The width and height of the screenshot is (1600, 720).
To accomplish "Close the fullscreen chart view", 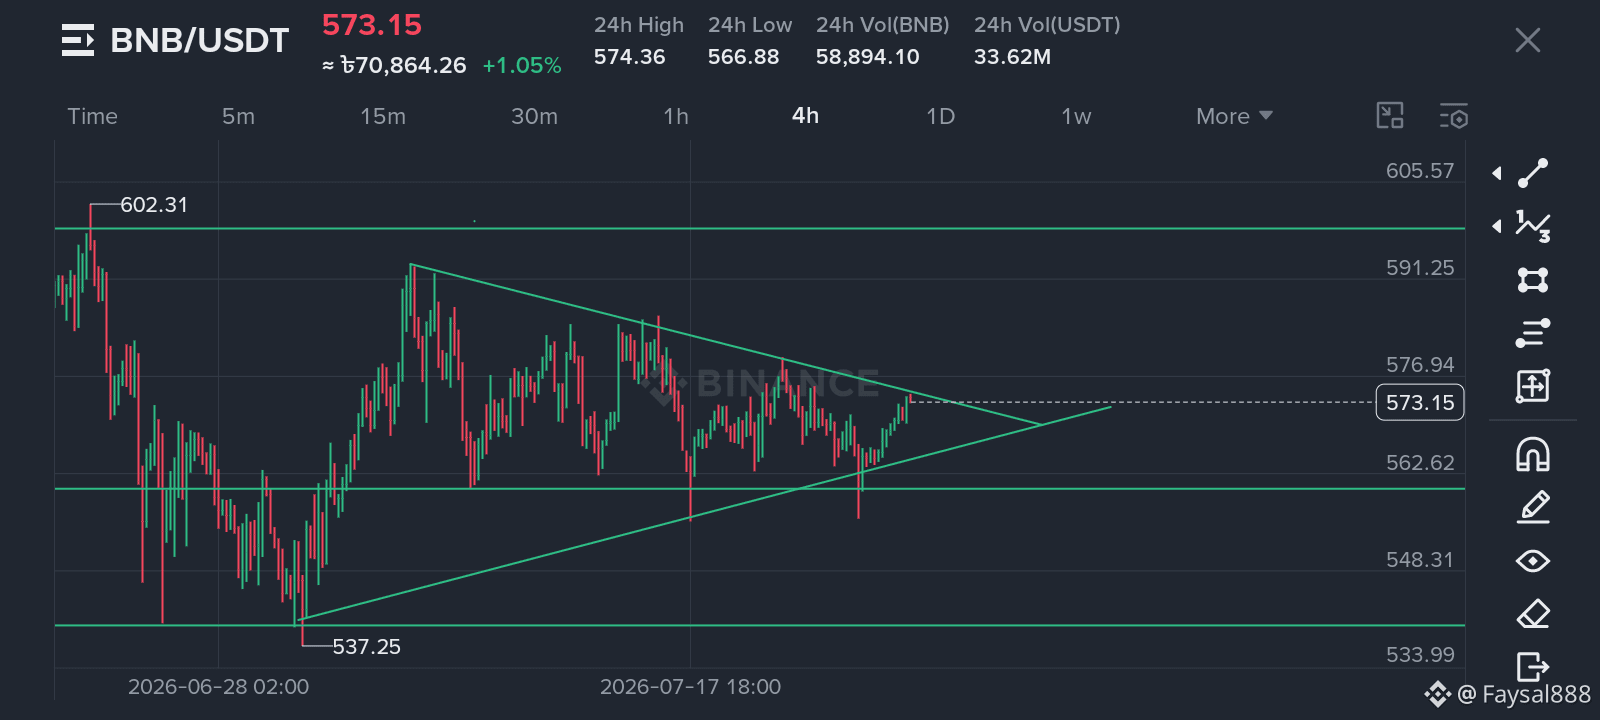I will (1527, 40).
